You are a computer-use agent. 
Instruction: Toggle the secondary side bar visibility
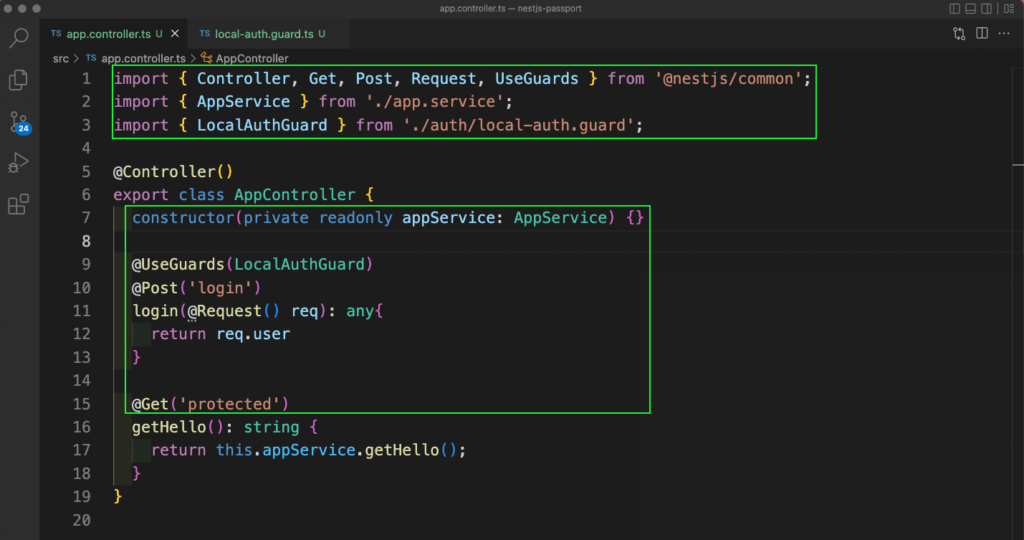pyautogui.click(x=987, y=9)
